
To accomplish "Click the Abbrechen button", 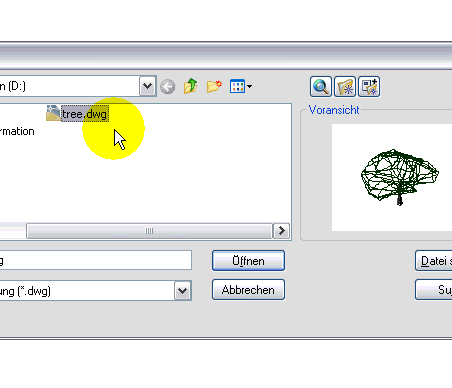I will 248,290.
